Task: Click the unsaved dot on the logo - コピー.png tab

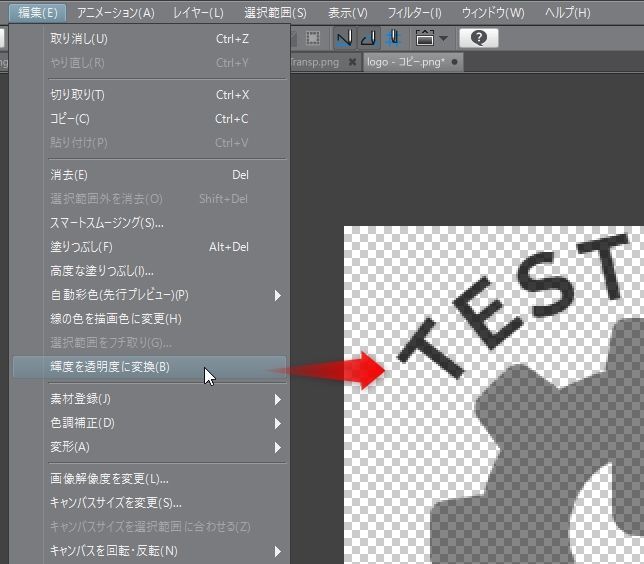Action: [x=454, y=62]
